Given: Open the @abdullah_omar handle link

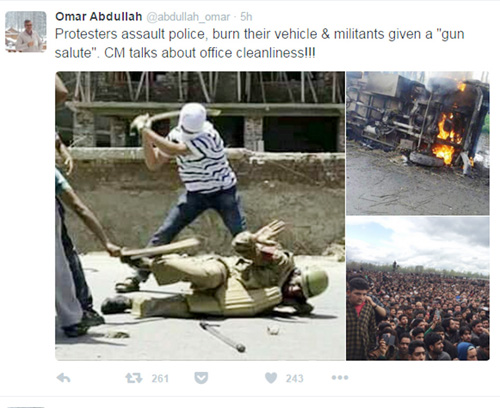Looking at the screenshot, I should (188, 17).
